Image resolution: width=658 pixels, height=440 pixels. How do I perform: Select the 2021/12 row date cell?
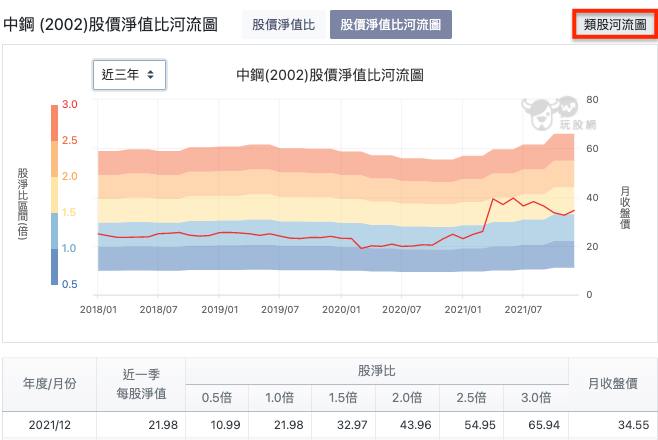pyautogui.click(x=50, y=425)
